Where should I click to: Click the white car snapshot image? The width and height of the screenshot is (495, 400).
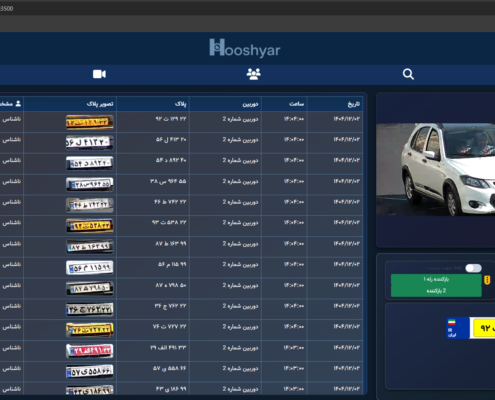coord(436,169)
